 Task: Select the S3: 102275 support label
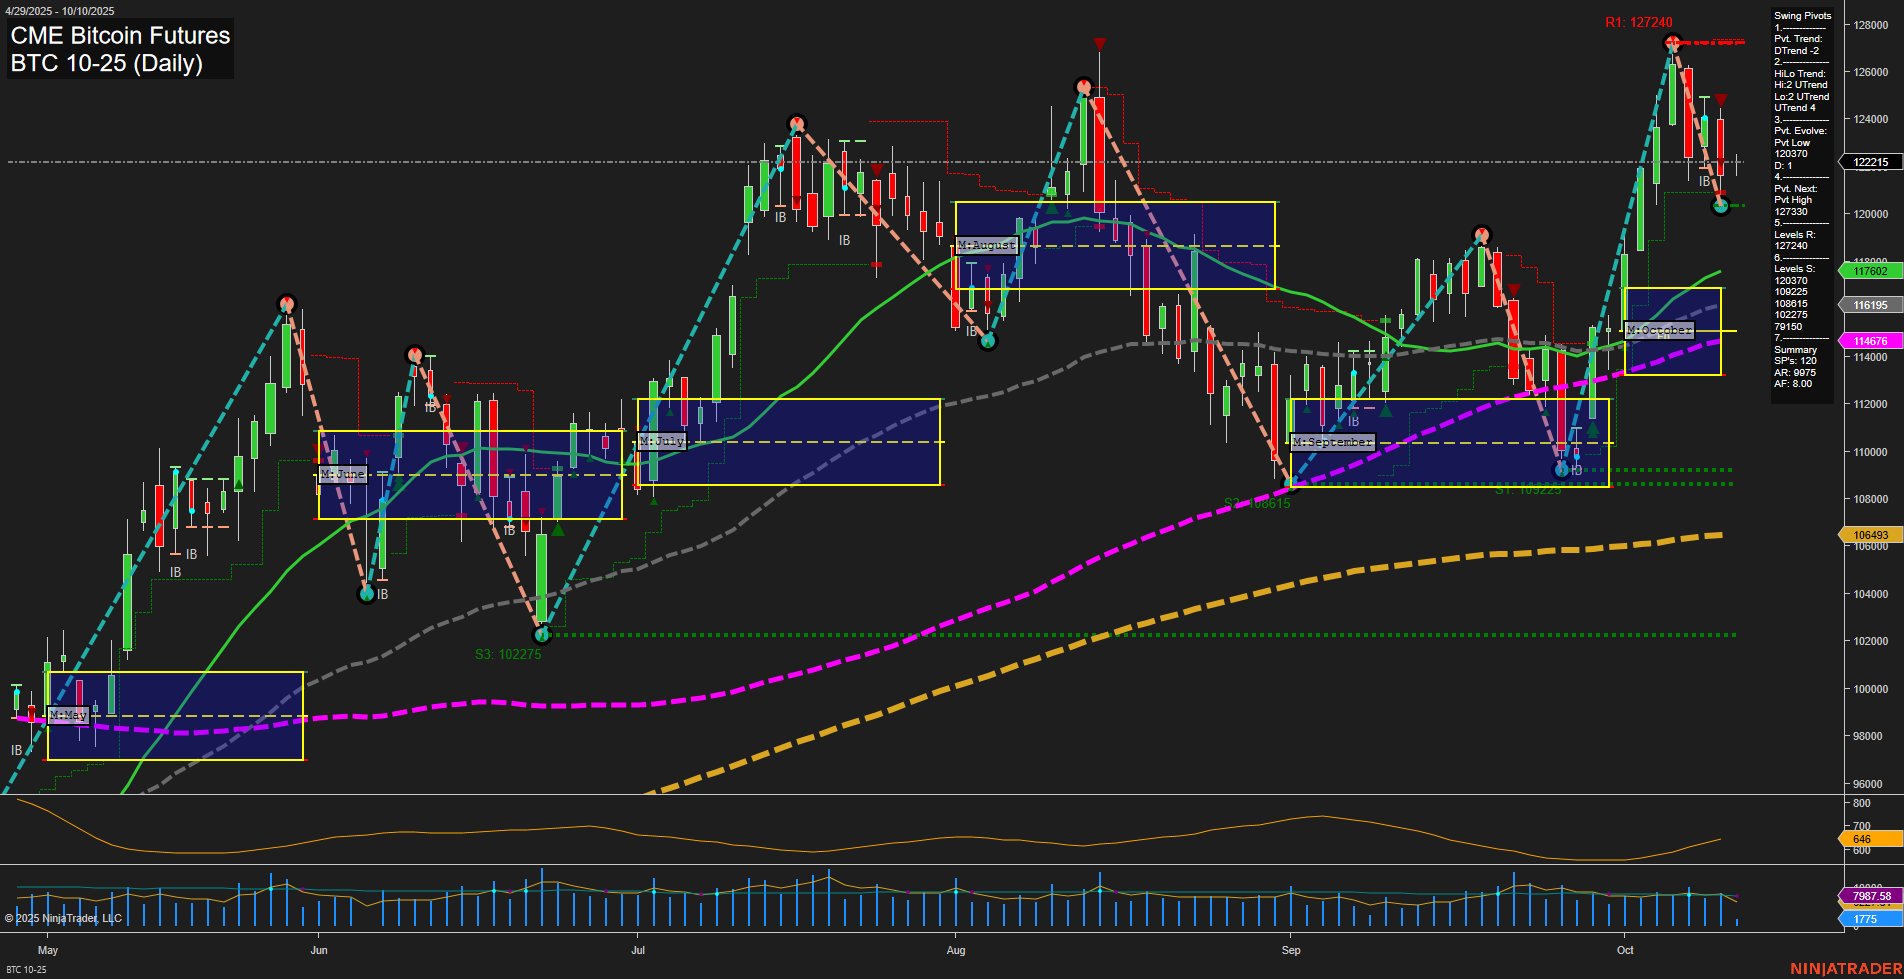(508, 654)
